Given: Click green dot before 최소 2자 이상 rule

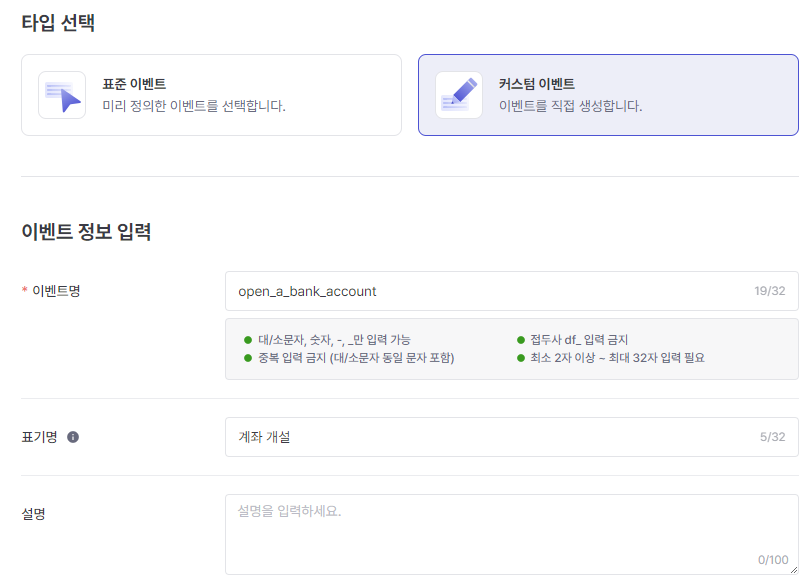Looking at the screenshot, I should pyautogui.click(x=521, y=357).
